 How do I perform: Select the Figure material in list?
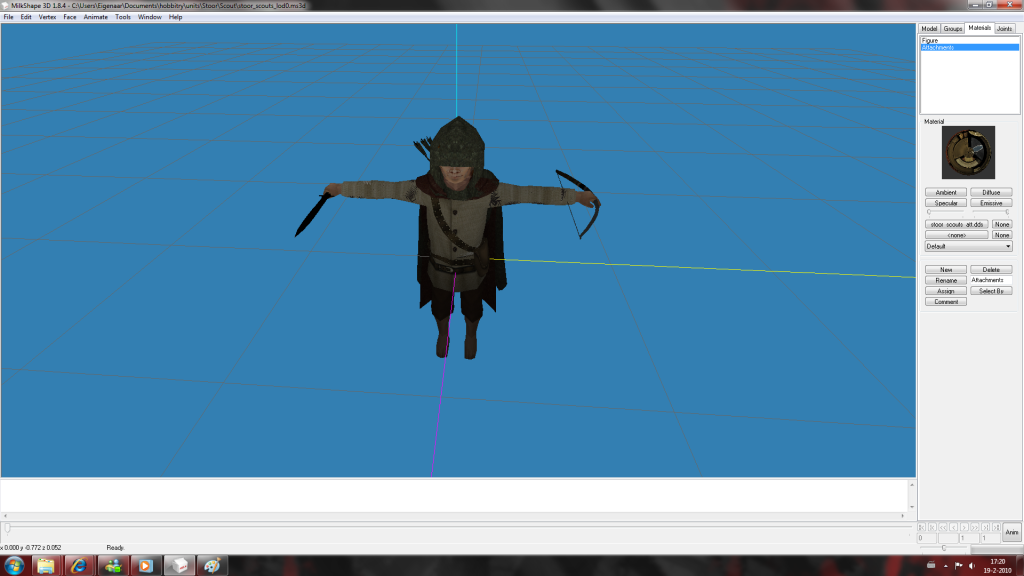tap(930, 40)
